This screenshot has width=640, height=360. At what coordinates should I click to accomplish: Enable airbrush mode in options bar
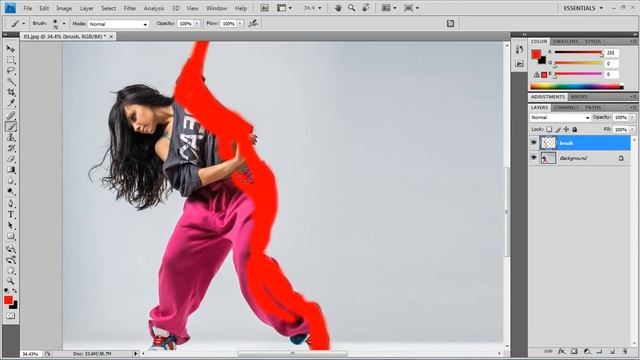click(253, 24)
